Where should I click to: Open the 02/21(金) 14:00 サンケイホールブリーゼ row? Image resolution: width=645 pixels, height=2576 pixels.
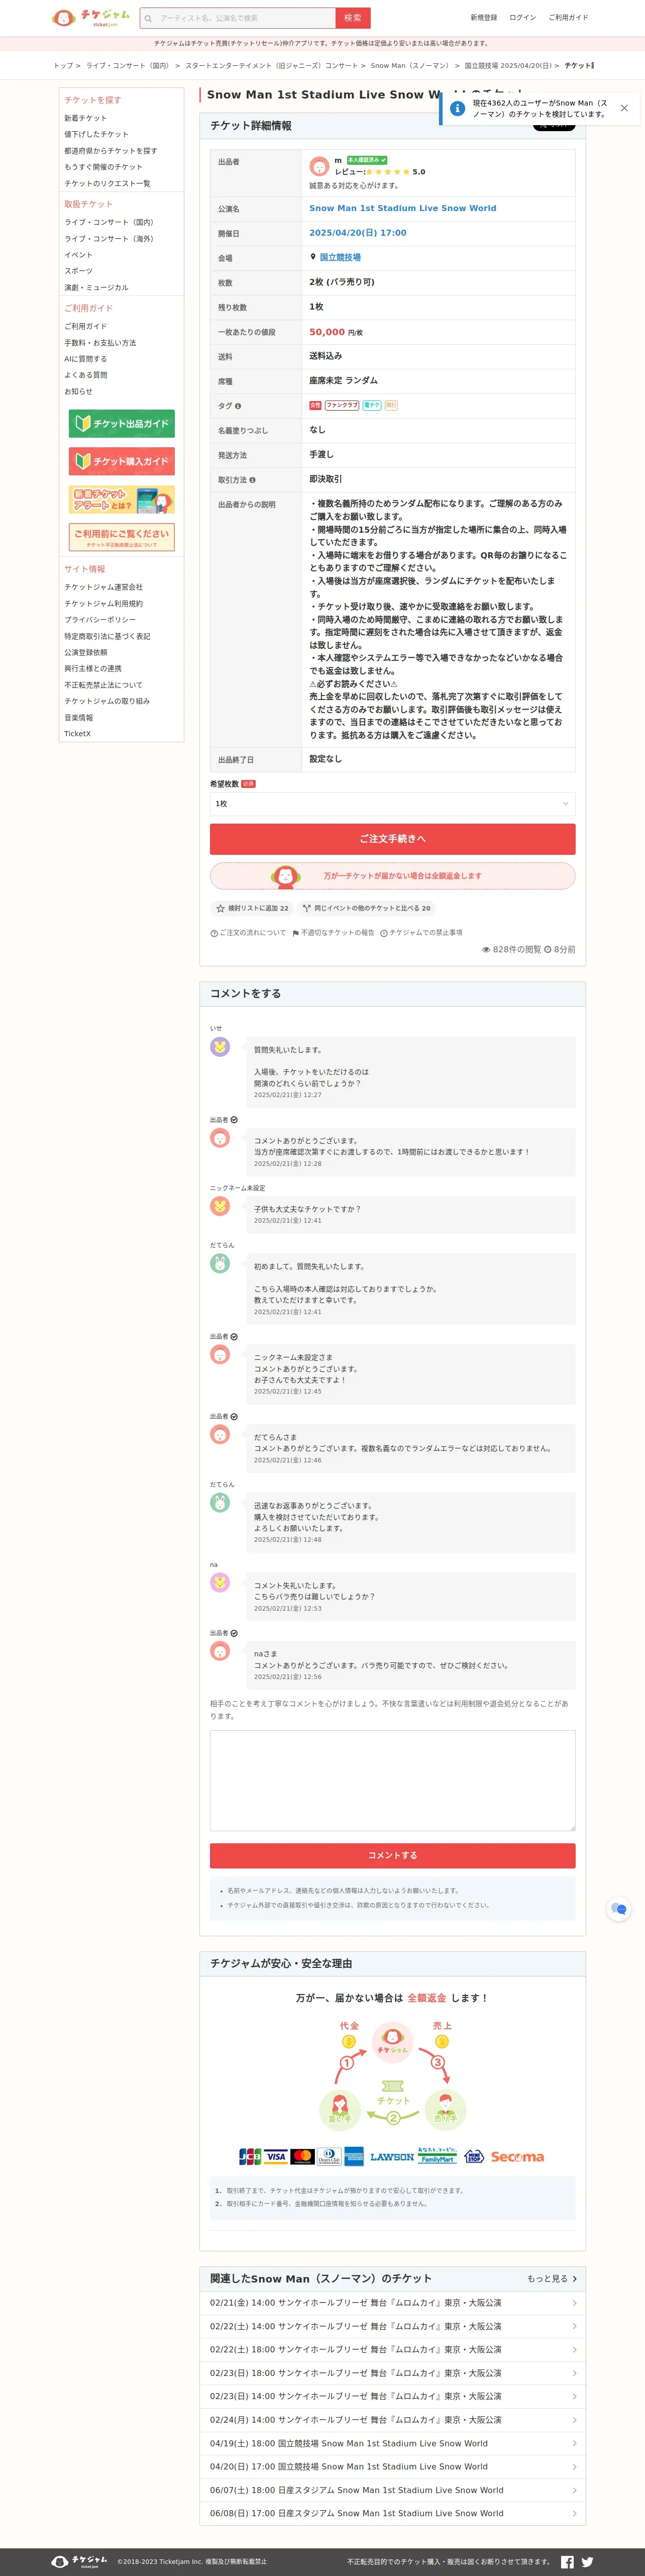[x=392, y=2302]
